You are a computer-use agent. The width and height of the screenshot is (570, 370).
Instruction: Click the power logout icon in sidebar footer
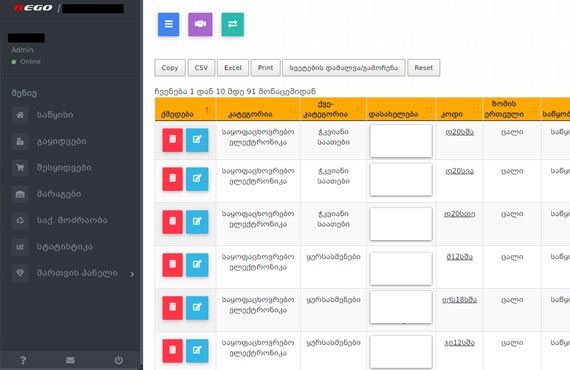coord(119,360)
